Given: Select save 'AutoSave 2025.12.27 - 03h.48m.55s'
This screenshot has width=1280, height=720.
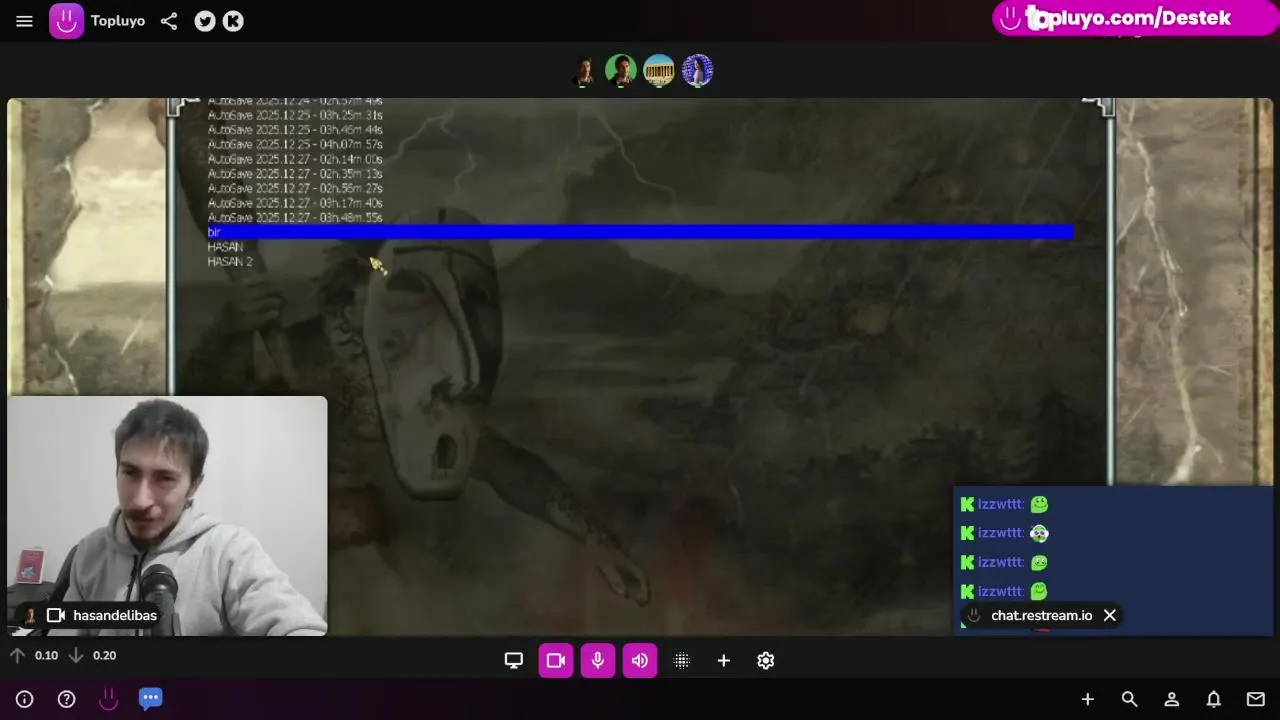Looking at the screenshot, I should point(295,218).
